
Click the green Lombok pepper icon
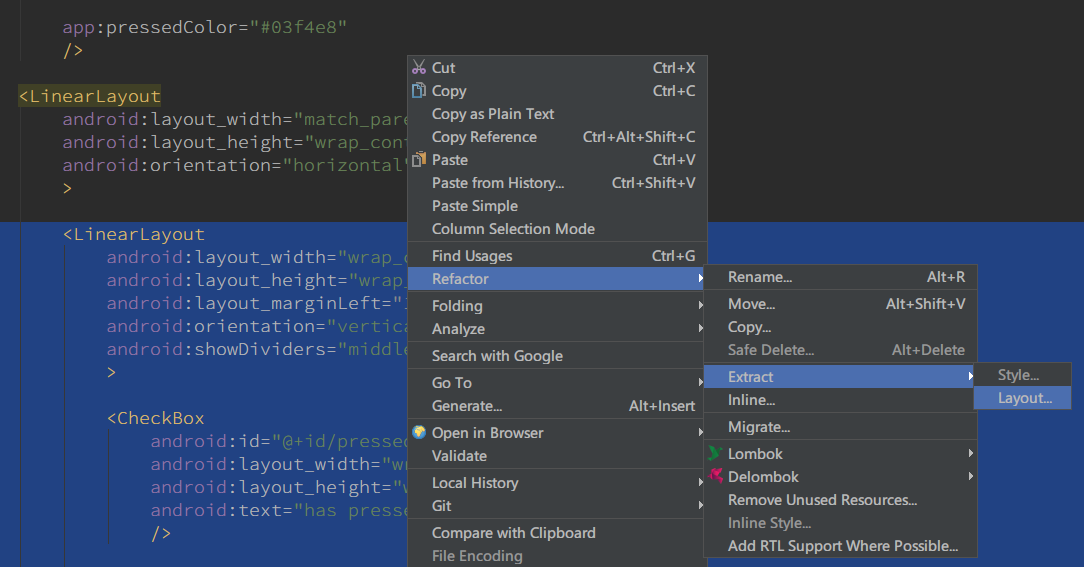coord(715,454)
